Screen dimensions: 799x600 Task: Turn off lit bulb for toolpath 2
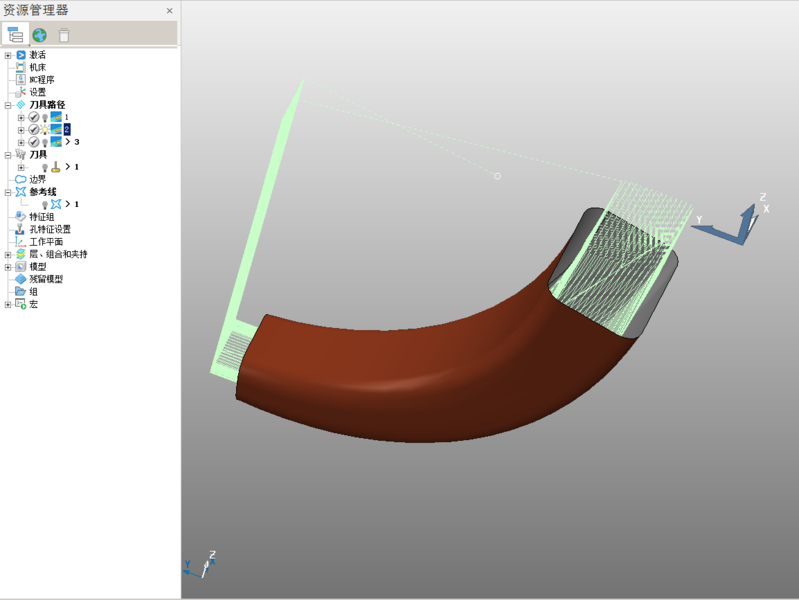click(x=45, y=130)
